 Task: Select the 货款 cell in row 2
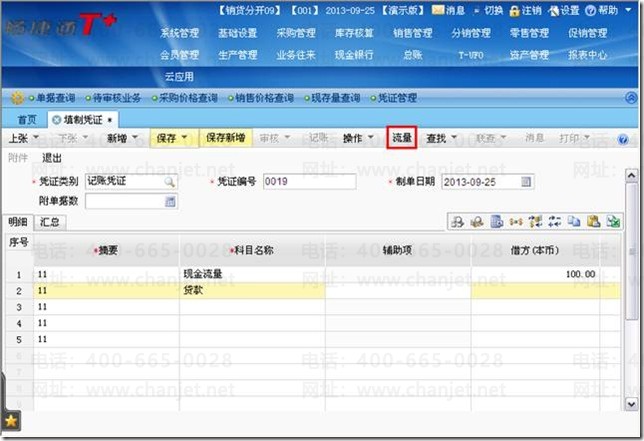[252, 291]
